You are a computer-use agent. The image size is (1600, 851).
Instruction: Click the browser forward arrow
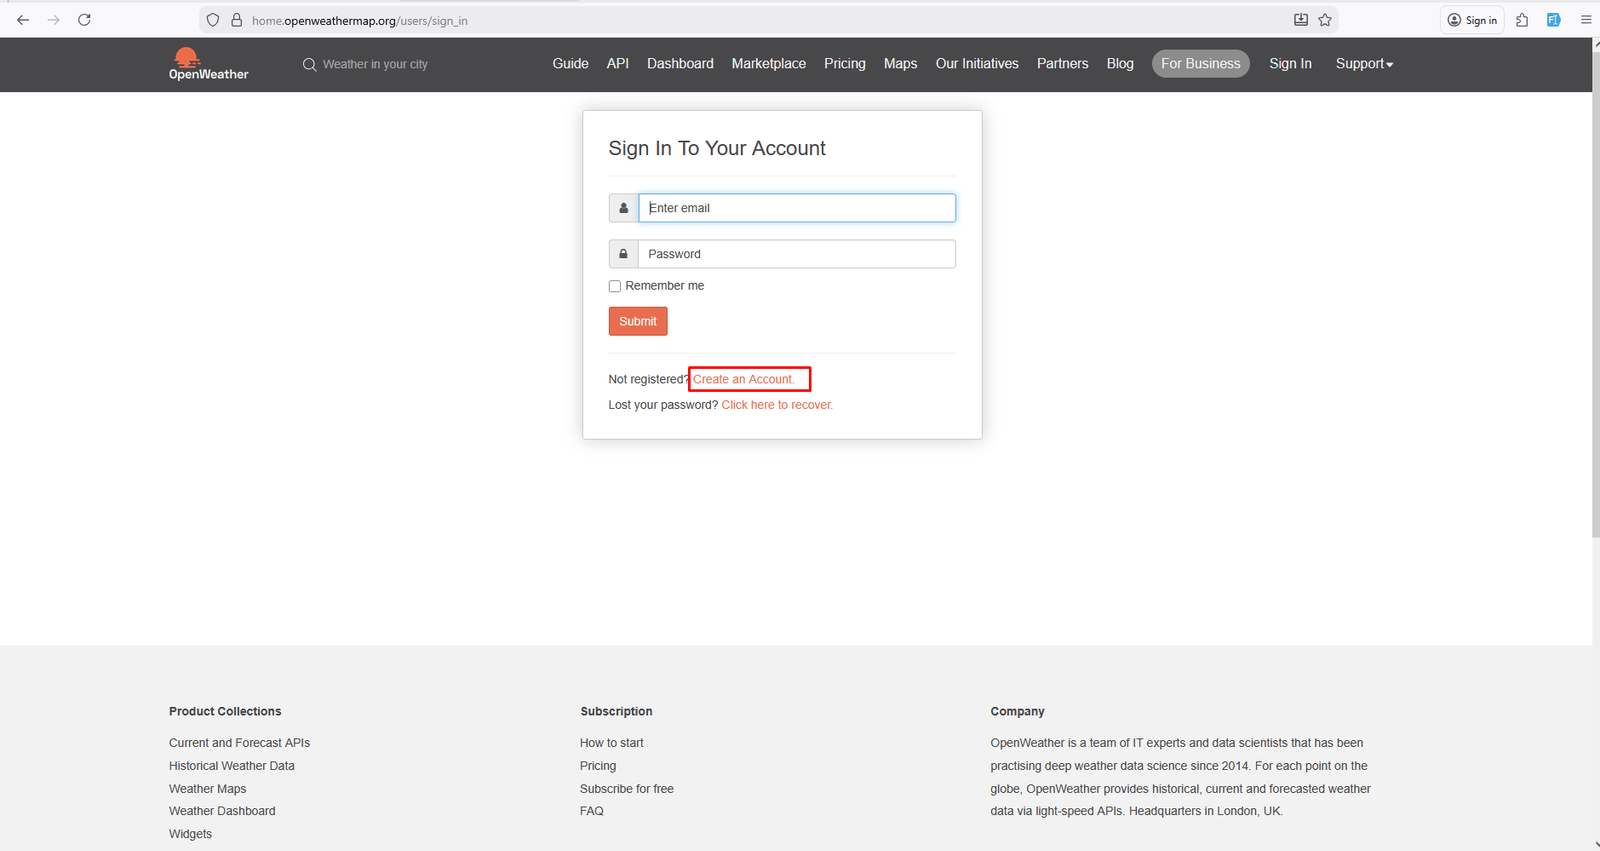54,20
